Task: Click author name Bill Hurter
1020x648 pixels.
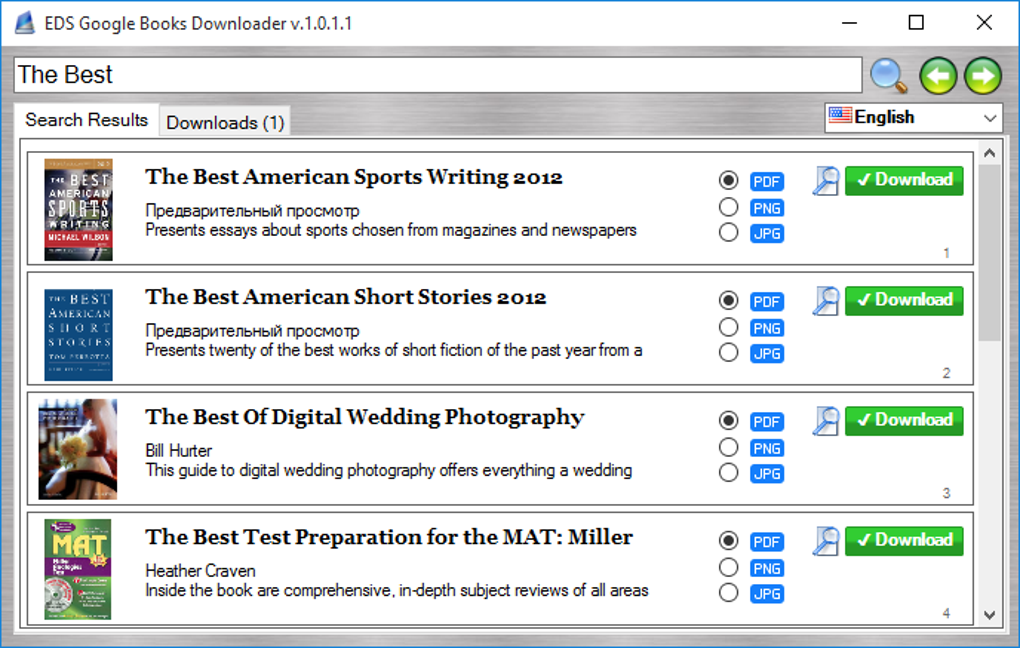Action: tap(178, 451)
